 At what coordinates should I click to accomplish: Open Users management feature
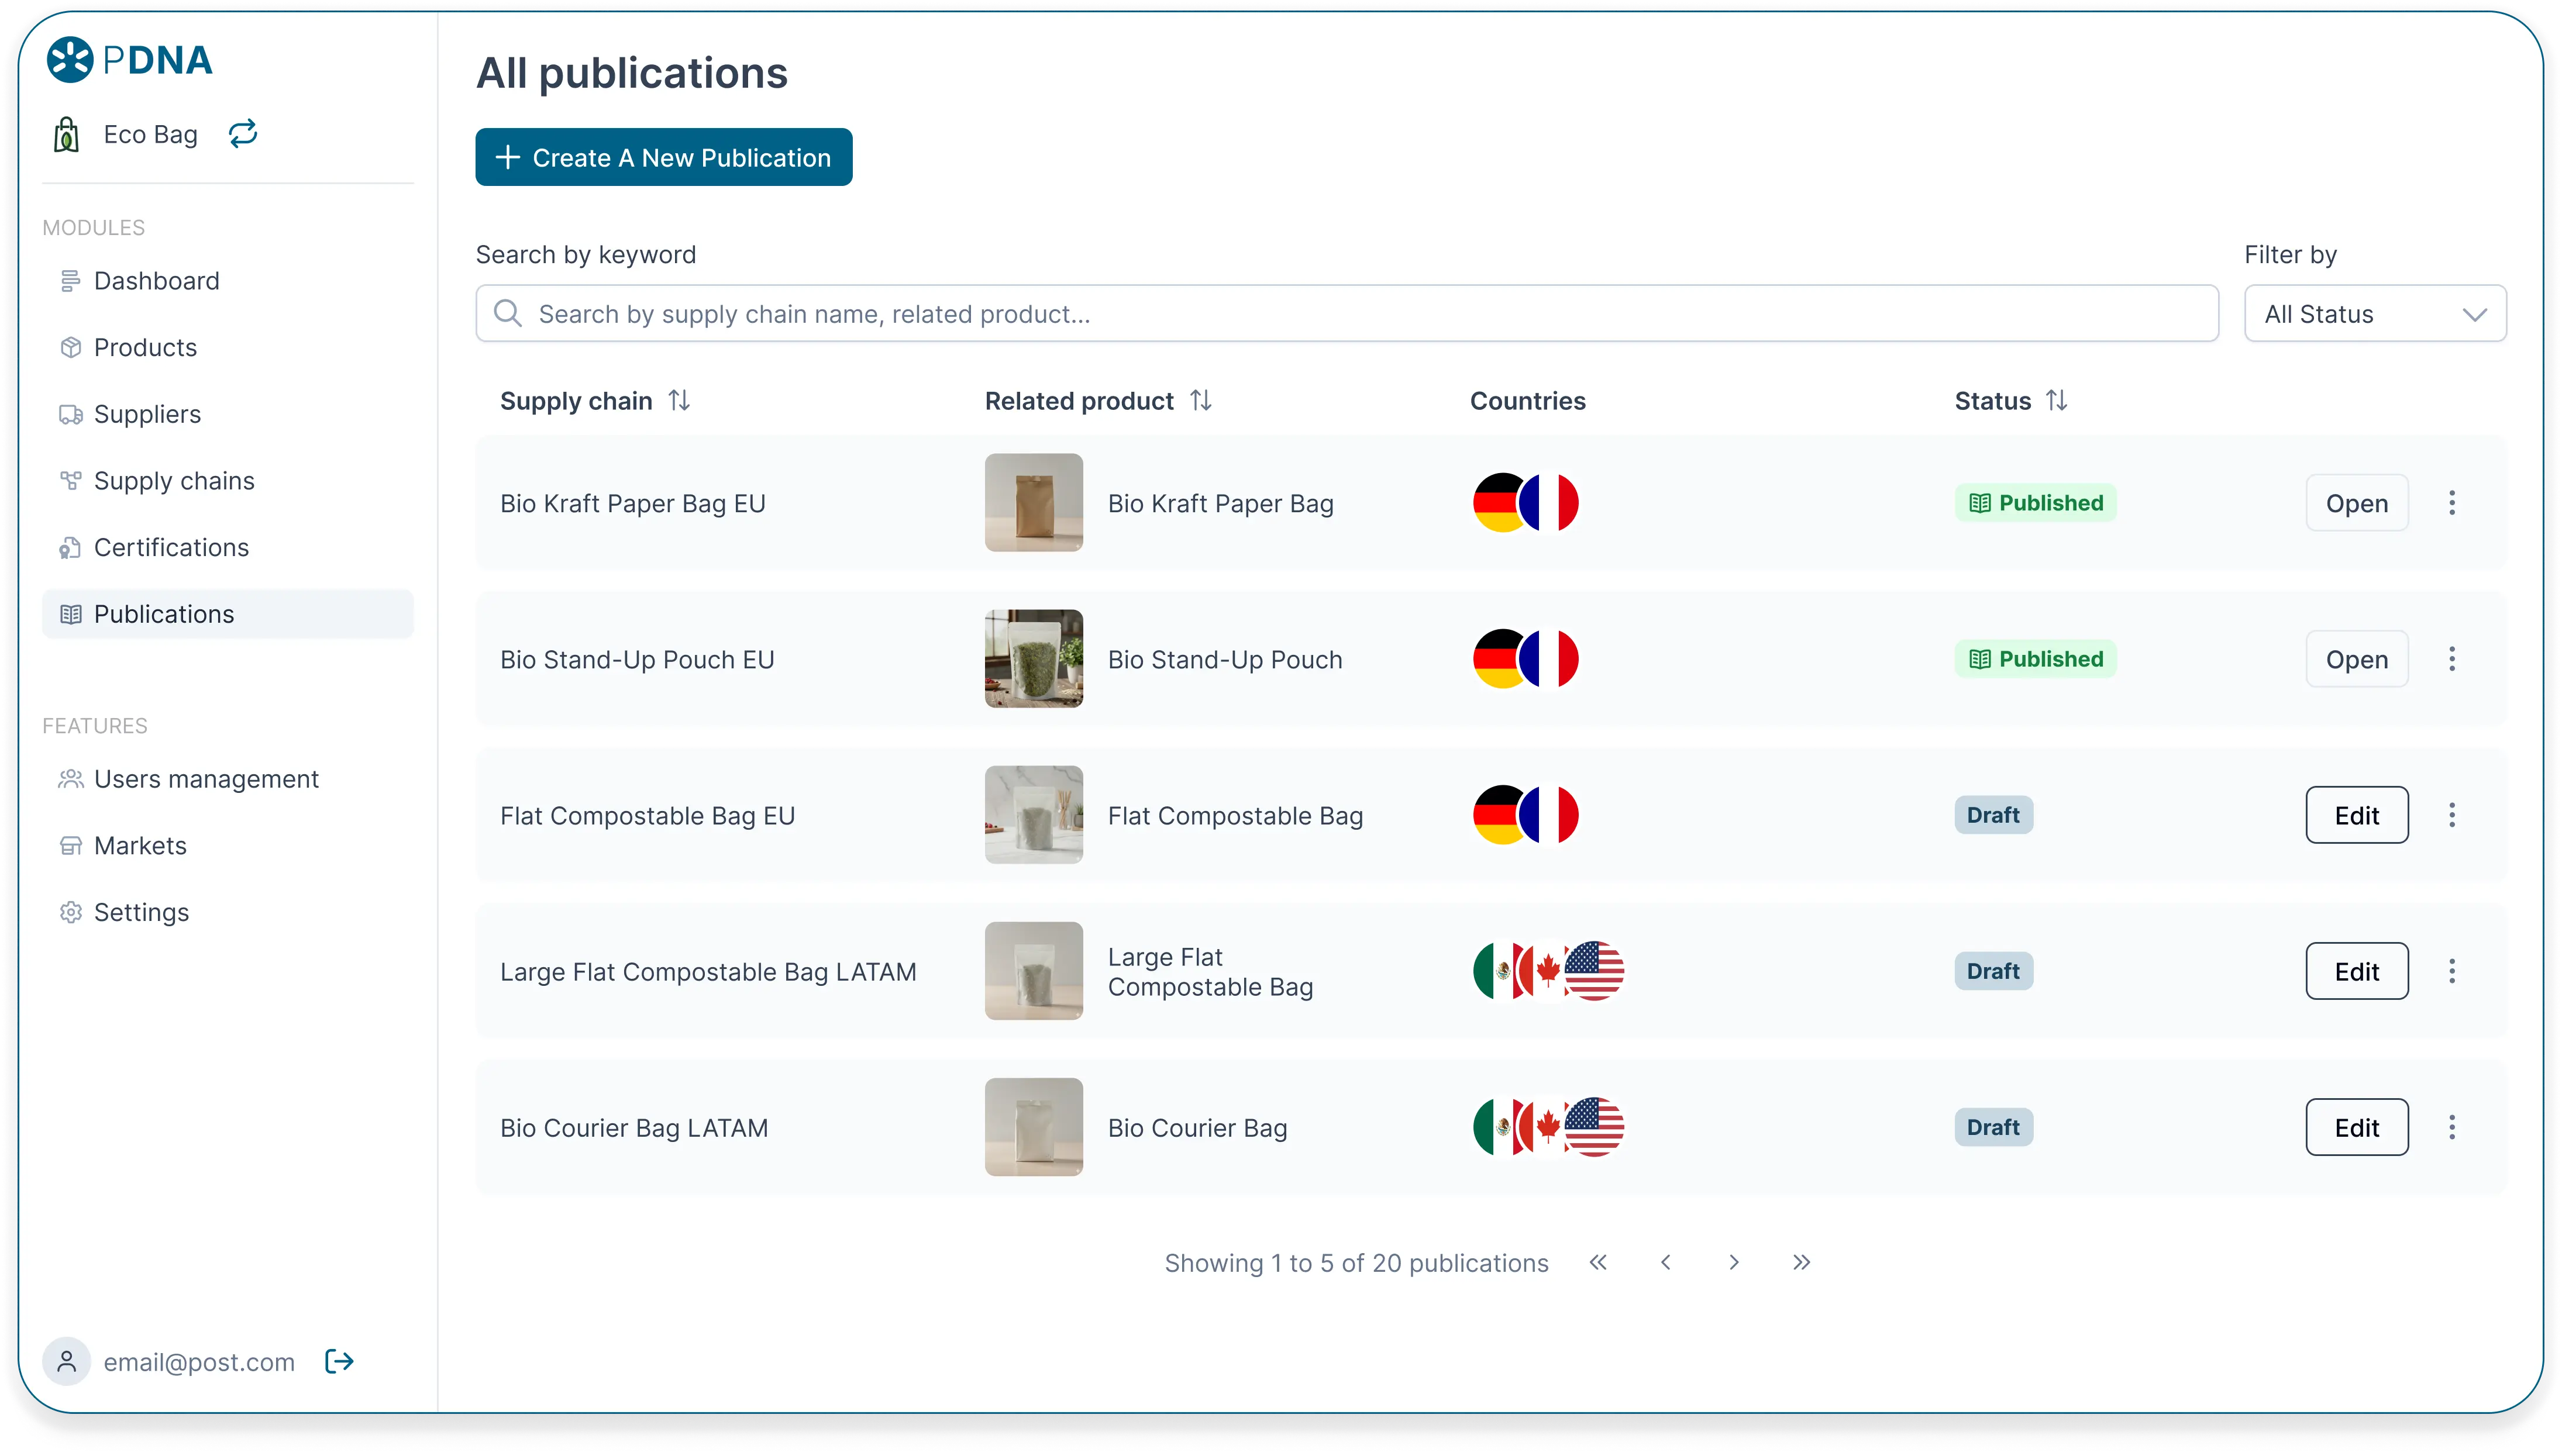(x=206, y=779)
